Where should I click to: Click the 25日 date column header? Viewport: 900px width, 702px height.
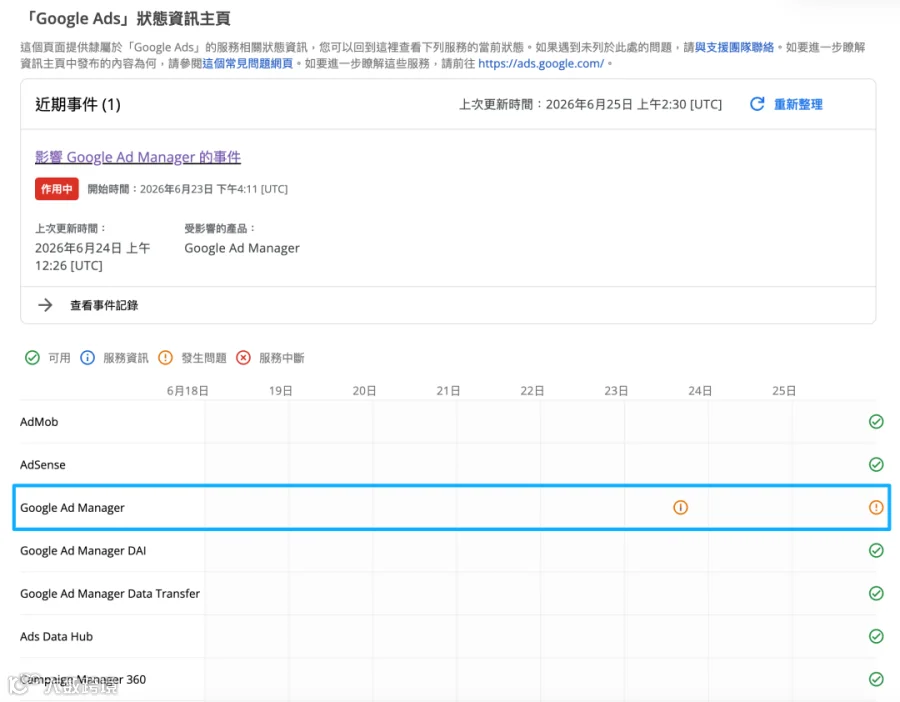coord(784,391)
